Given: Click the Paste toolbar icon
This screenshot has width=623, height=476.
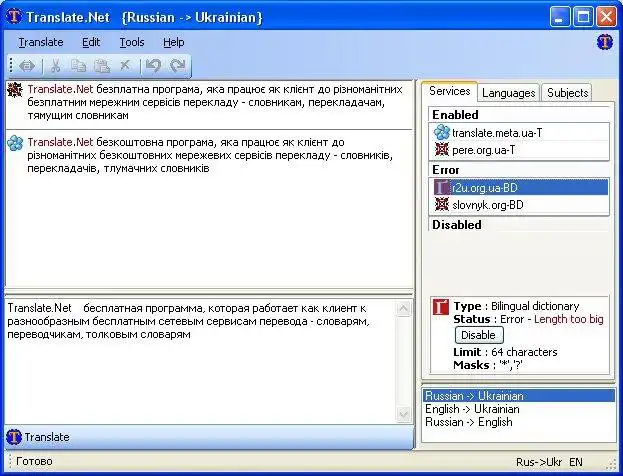Looking at the screenshot, I should point(102,66).
